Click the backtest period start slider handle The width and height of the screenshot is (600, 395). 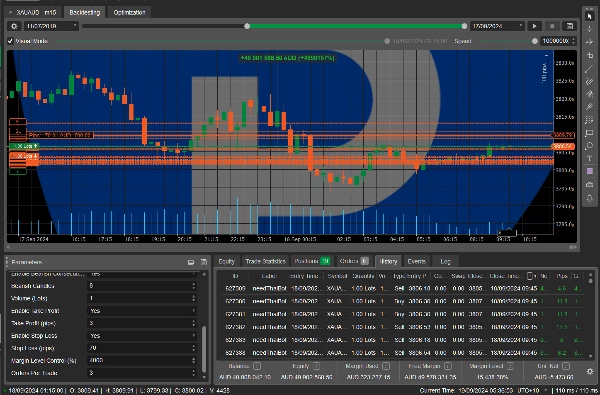click(247, 26)
